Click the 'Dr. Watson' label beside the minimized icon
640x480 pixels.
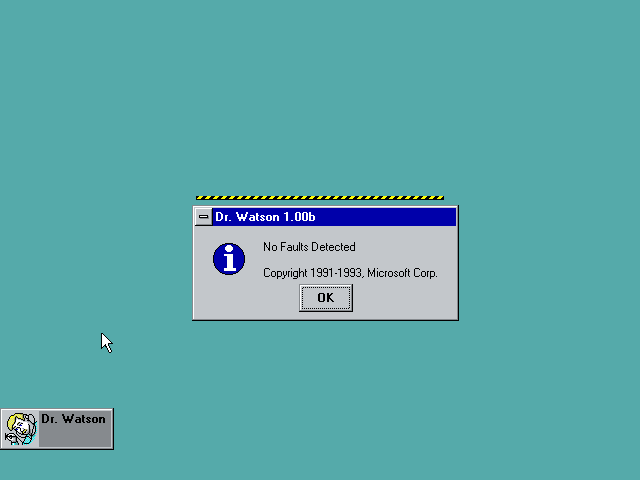[x=73, y=419]
